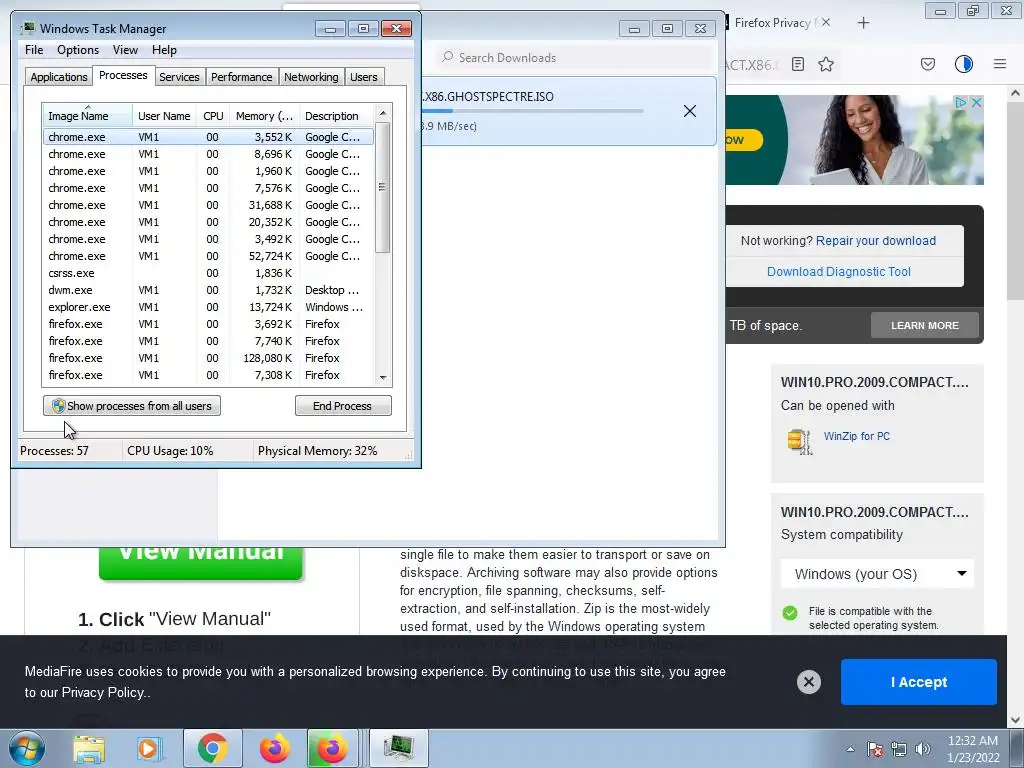Select explorer.exe process row

[x=208, y=307]
